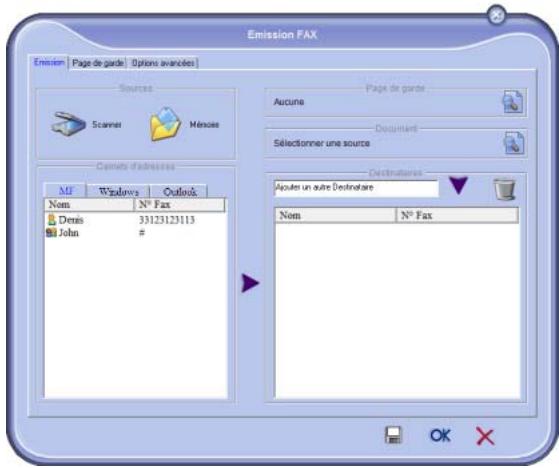This screenshot has width=559, height=468.
Task: Select the Windows address book tab
Action: pos(118,192)
